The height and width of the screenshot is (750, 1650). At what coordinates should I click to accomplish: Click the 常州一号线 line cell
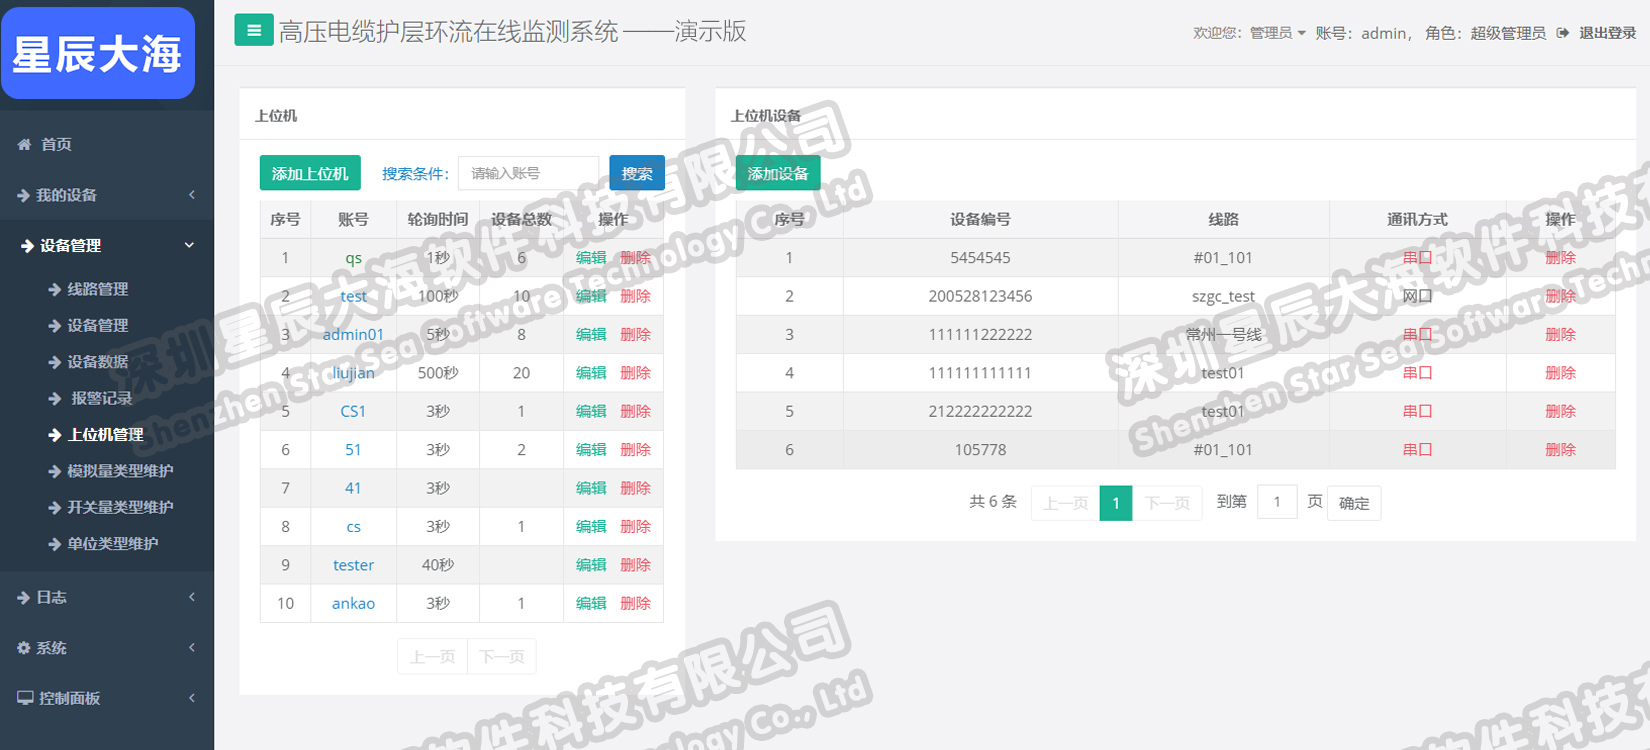tap(1223, 334)
